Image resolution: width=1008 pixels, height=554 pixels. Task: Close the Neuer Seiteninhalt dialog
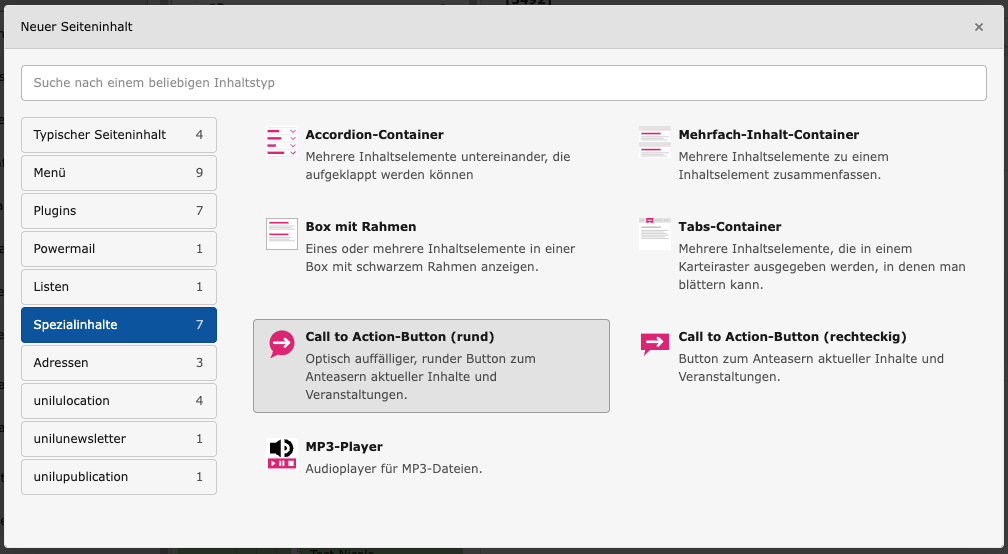(x=979, y=27)
